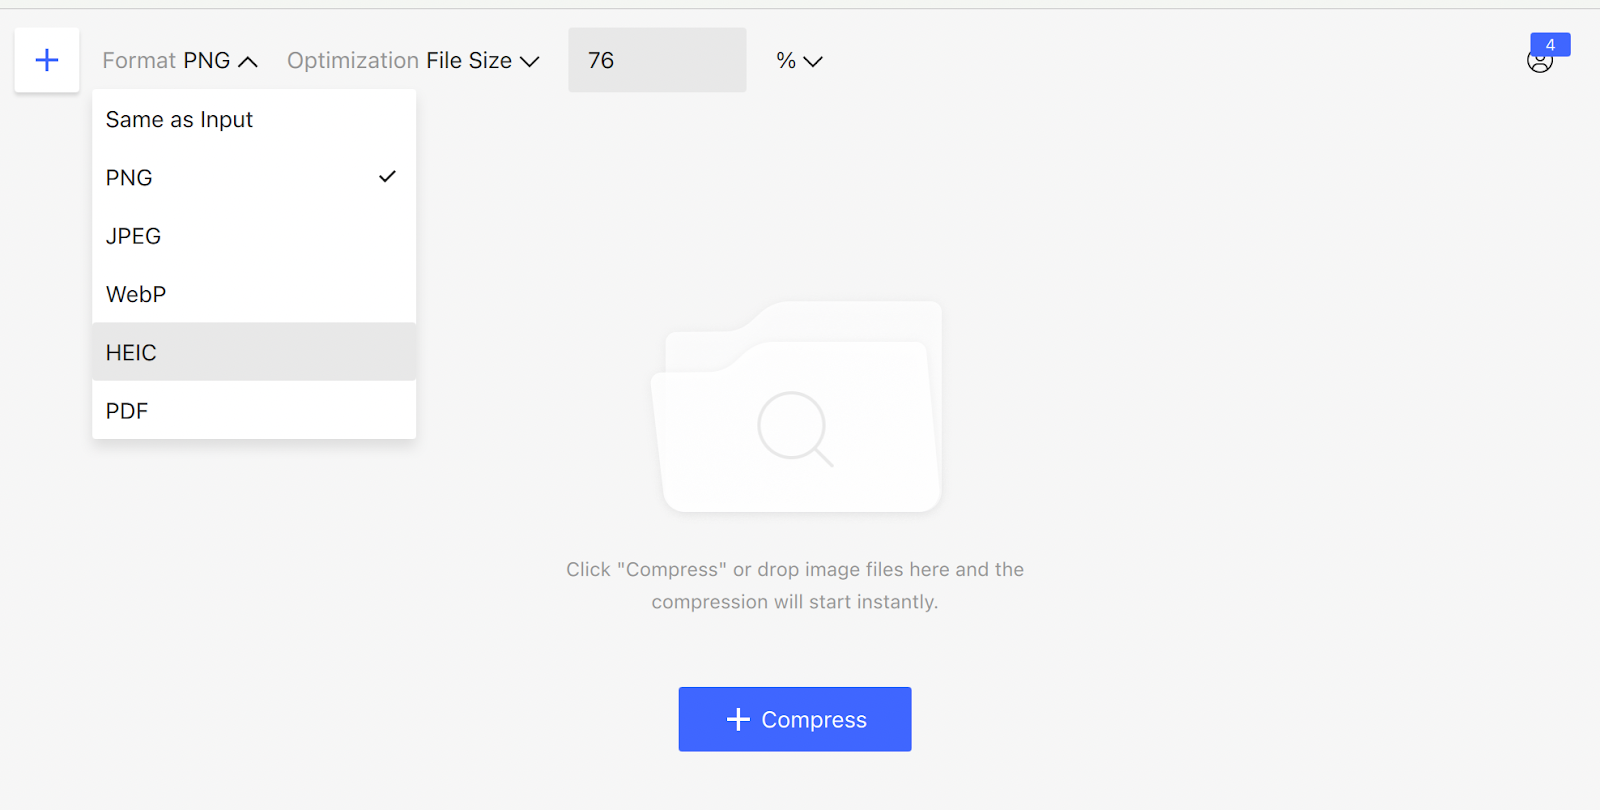The height and width of the screenshot is (810, 1600).
Task: Click the chevron beside File Size
Action: point(530,62)
